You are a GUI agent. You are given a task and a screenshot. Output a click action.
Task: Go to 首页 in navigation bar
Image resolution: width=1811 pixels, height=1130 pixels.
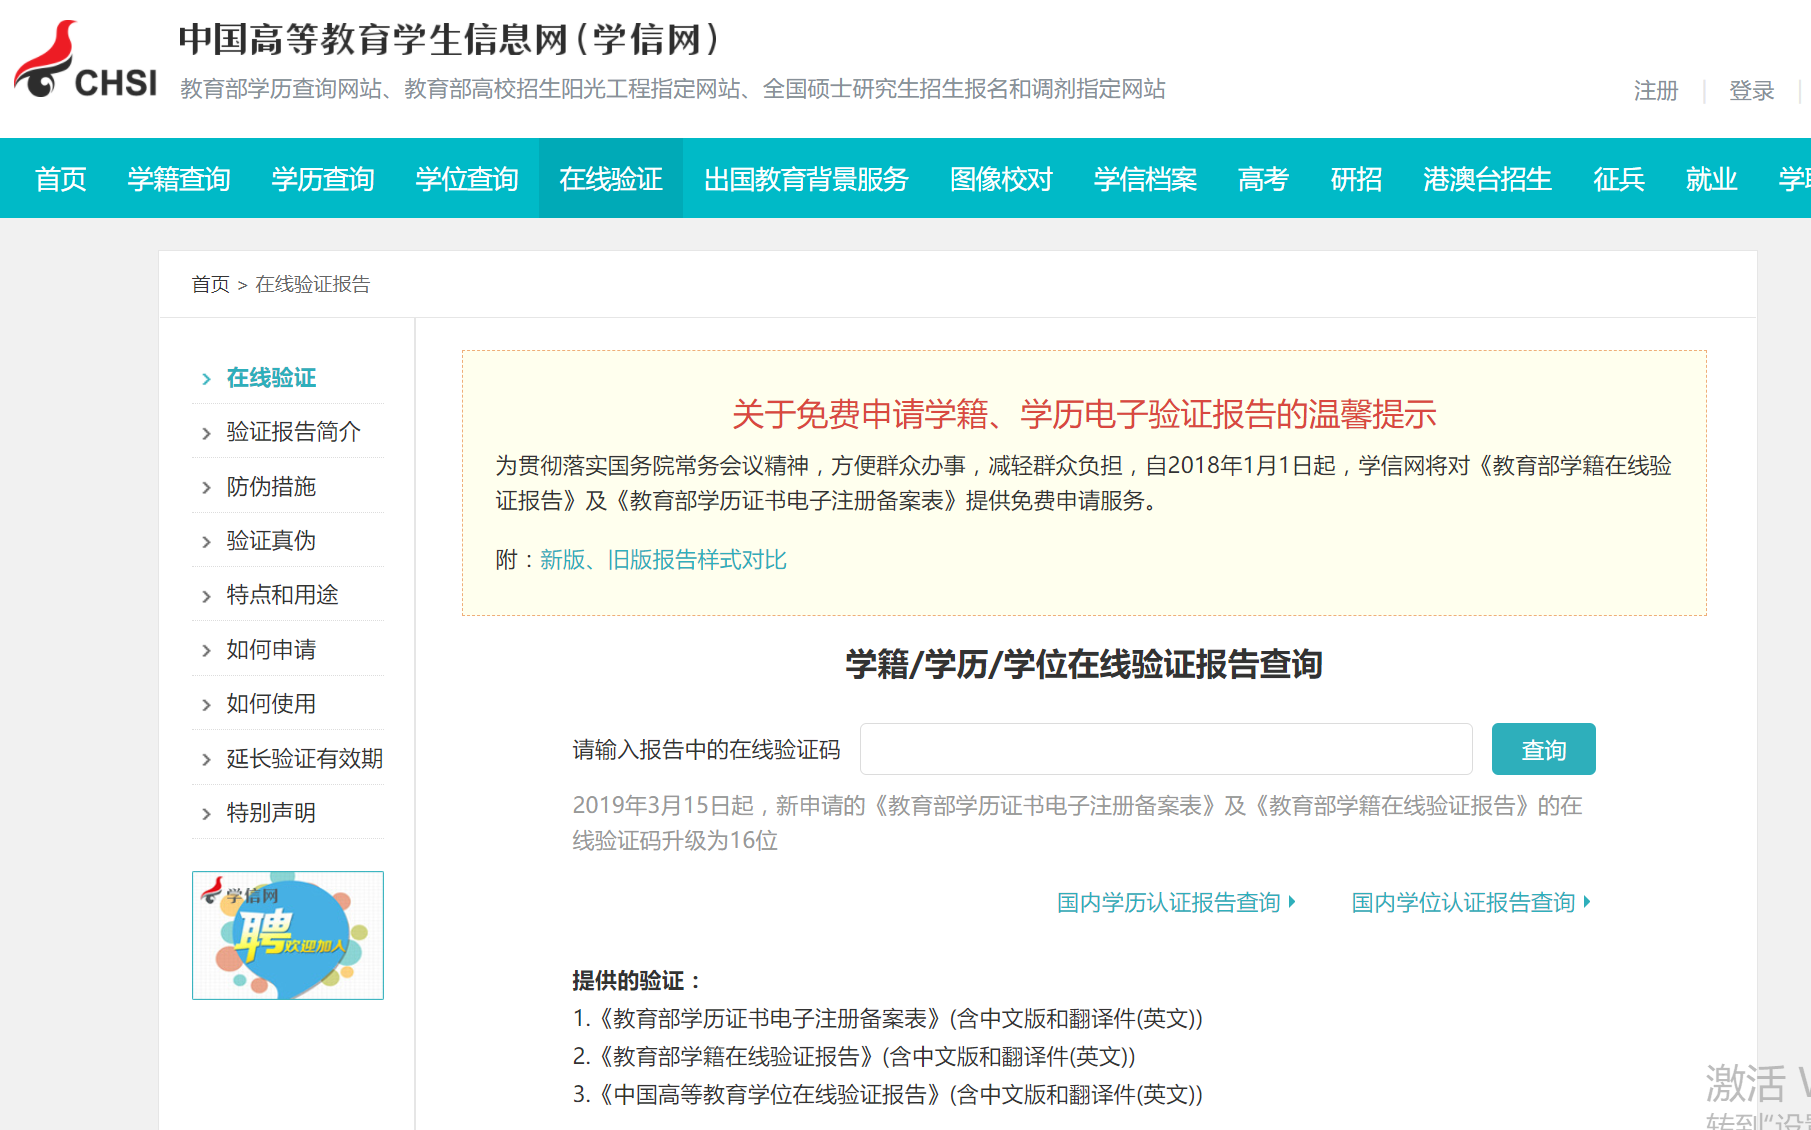[61, 179]
